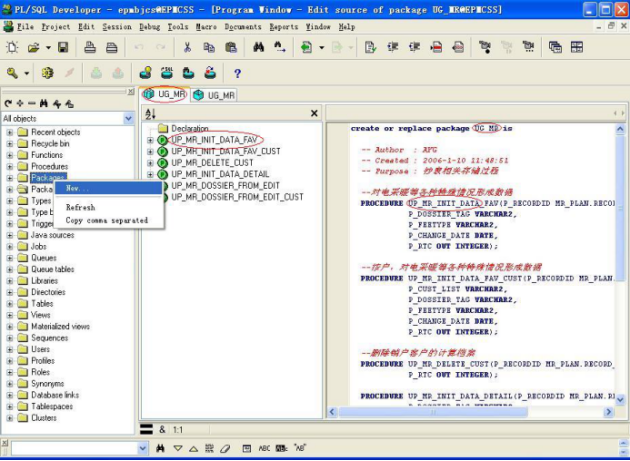The image size is (630, 461).
Task: Select the Views folder in object browser
Action: point(41,315)
